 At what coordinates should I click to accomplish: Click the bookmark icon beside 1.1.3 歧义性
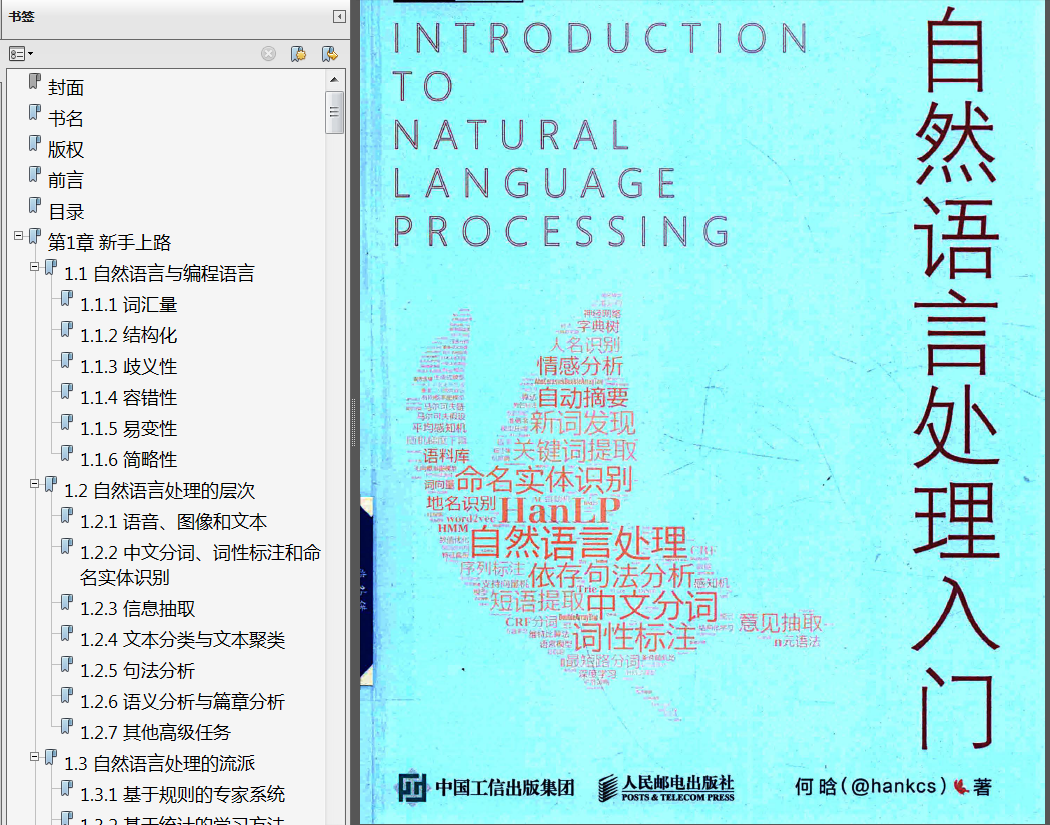(x=67, y=360)
